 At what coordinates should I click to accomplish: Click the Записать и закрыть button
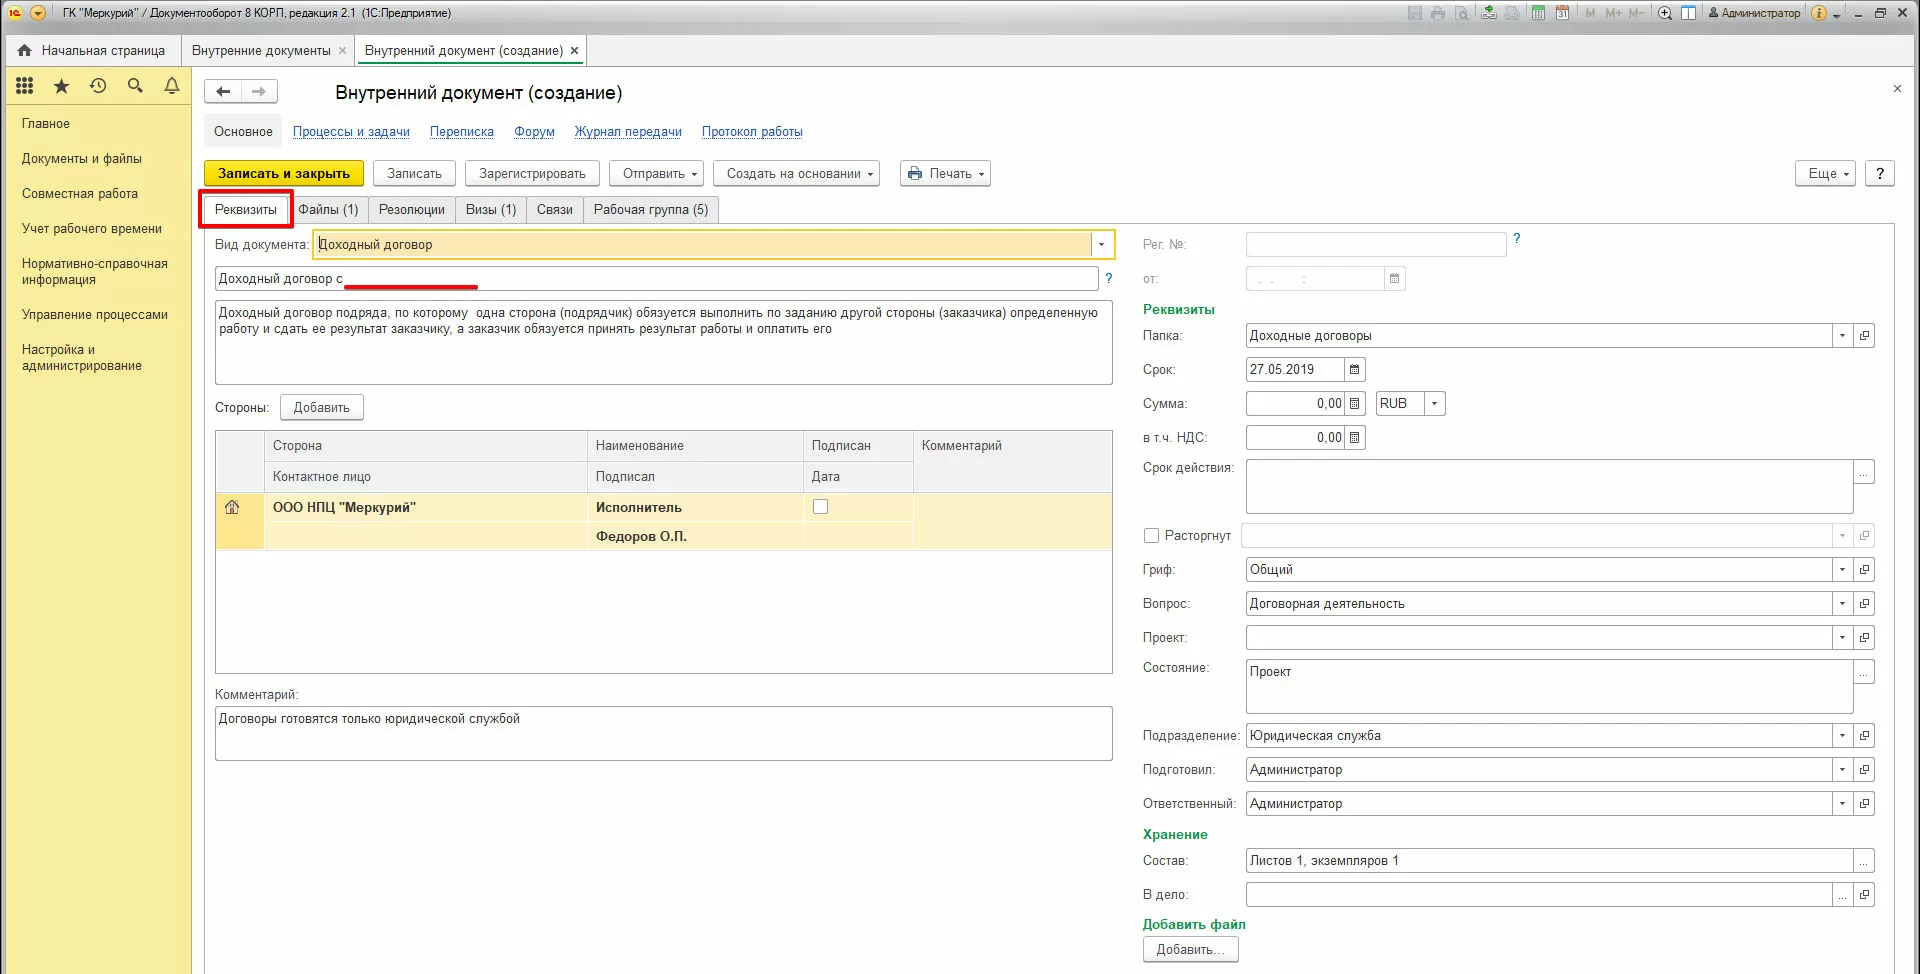pos(284,174)
